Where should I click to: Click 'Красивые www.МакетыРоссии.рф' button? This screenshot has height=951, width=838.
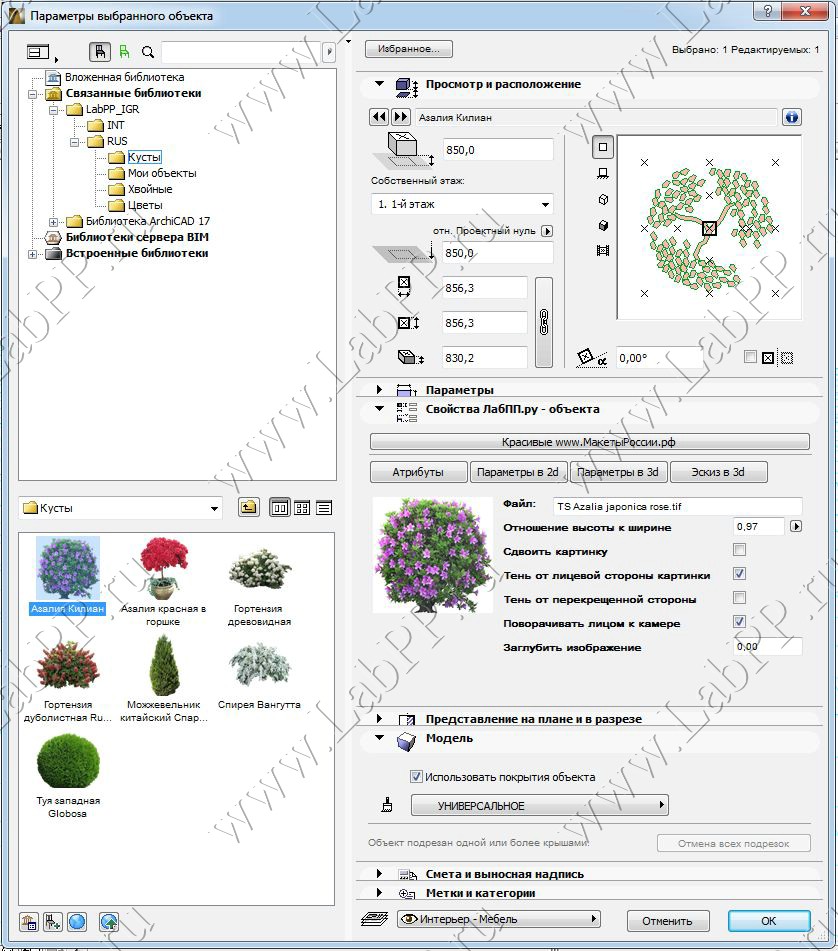coord(589,442)
